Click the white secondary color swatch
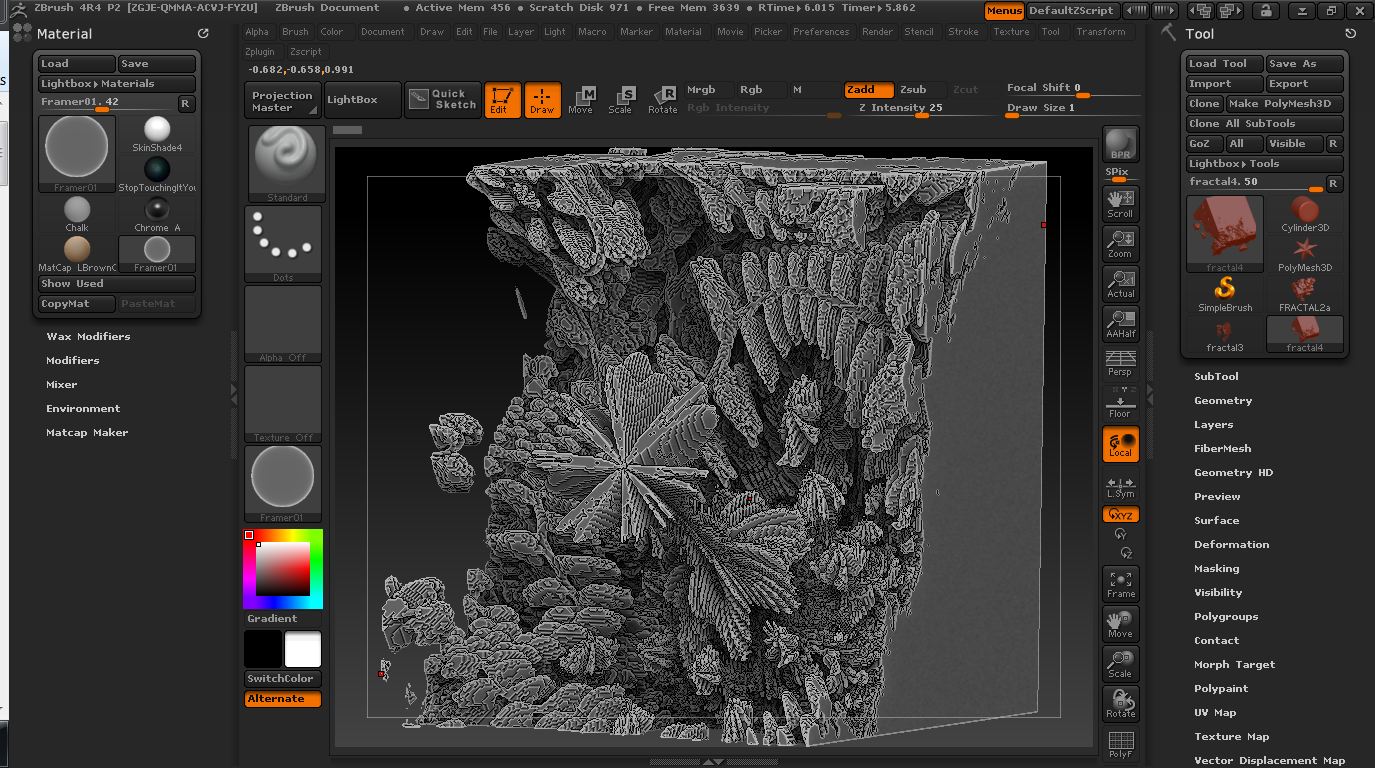 click(x=303, y=650)
